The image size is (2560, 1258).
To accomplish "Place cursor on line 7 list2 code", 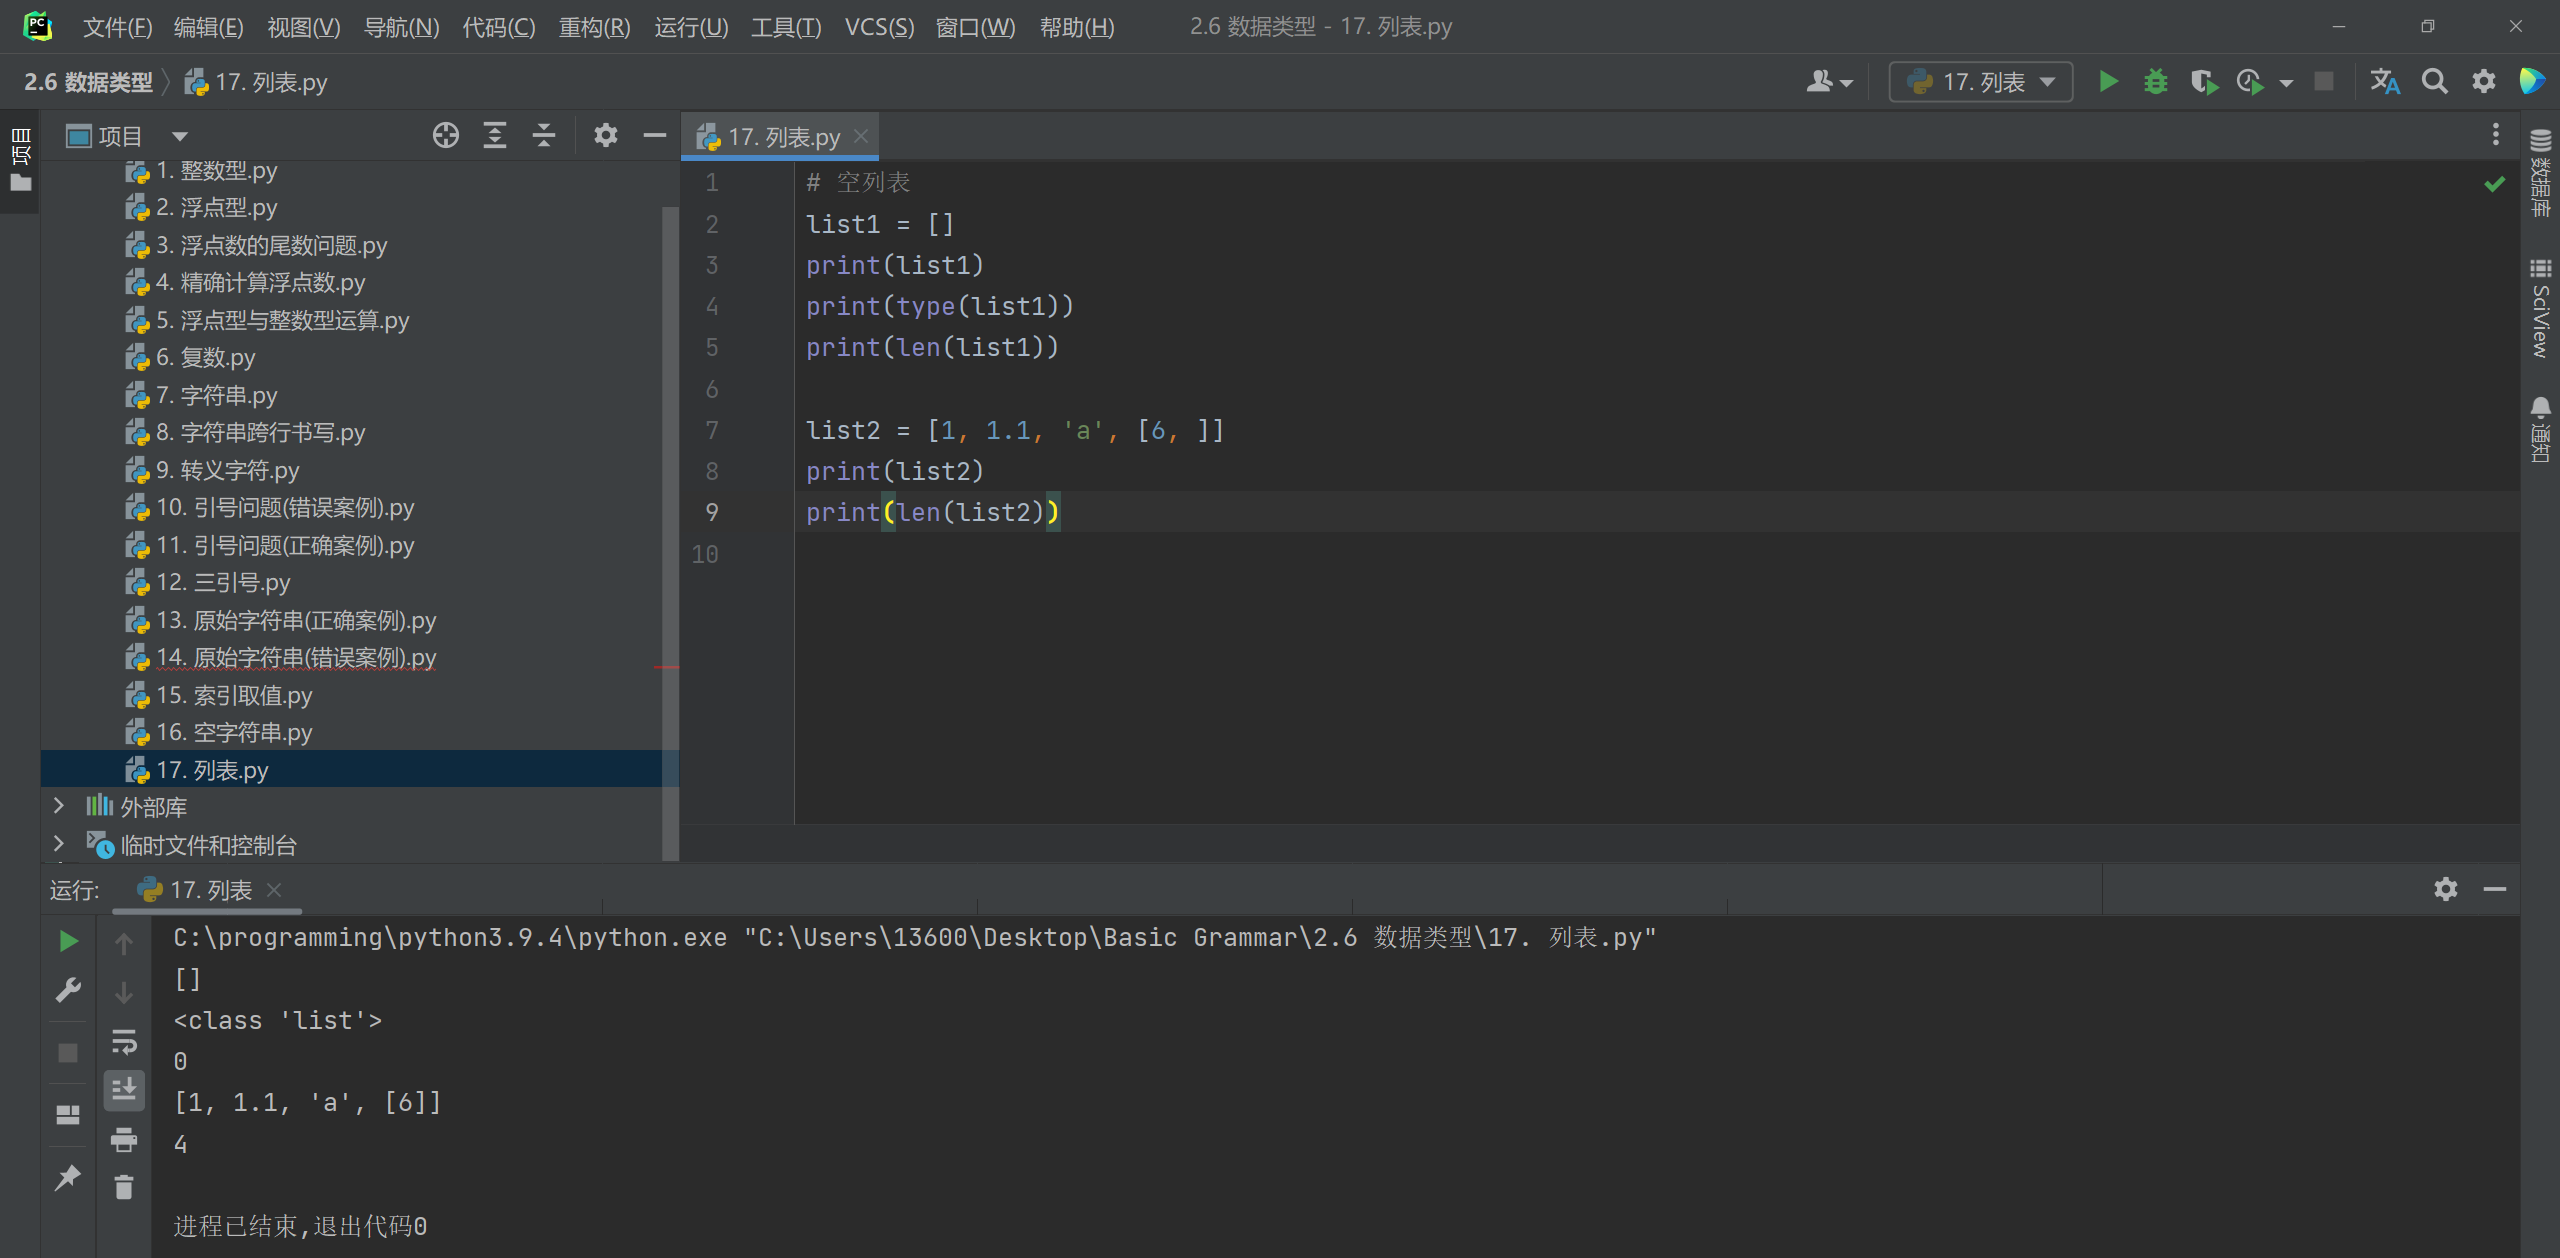I will (1015, 430).
